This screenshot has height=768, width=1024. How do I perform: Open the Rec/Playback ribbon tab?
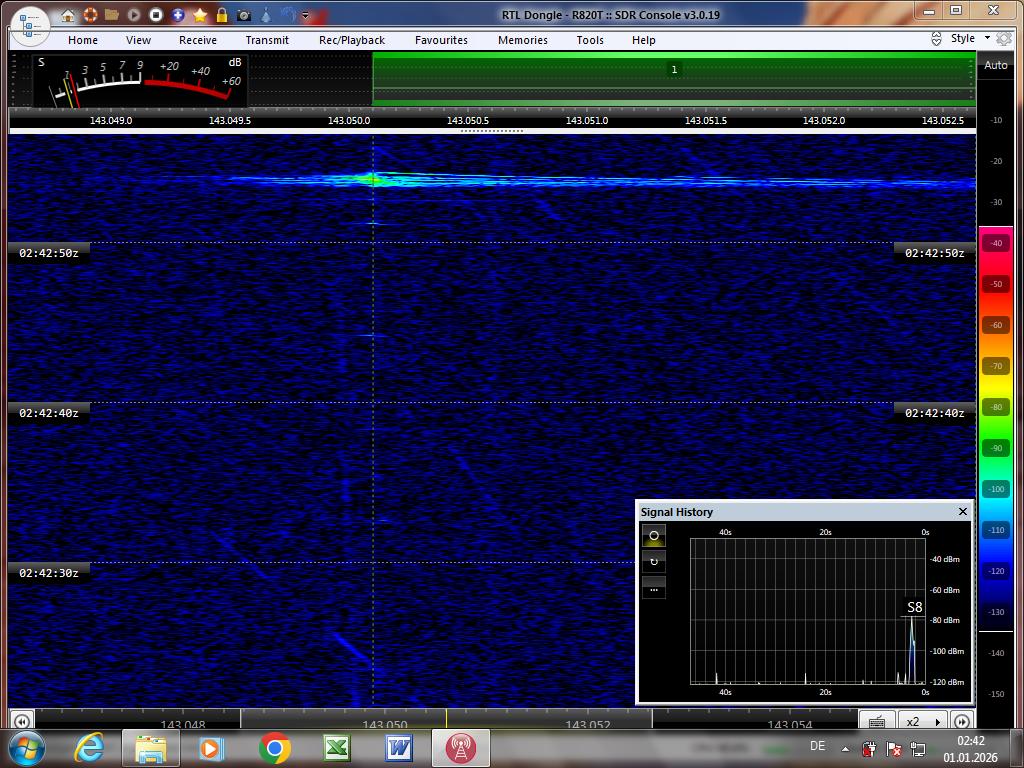(352, 40)
